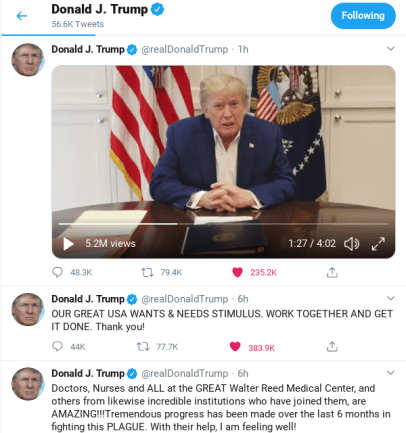Retweet the STIMULUS tweet with 77.7K retweets
The image size is (406, 433).
pos(143,347)
